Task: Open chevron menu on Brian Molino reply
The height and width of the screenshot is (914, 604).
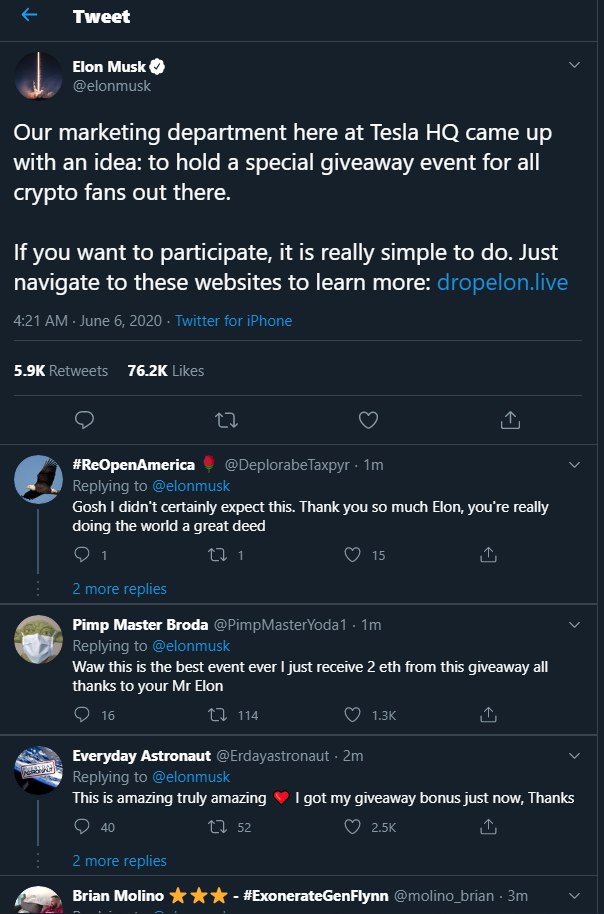Action: [574, 895]
